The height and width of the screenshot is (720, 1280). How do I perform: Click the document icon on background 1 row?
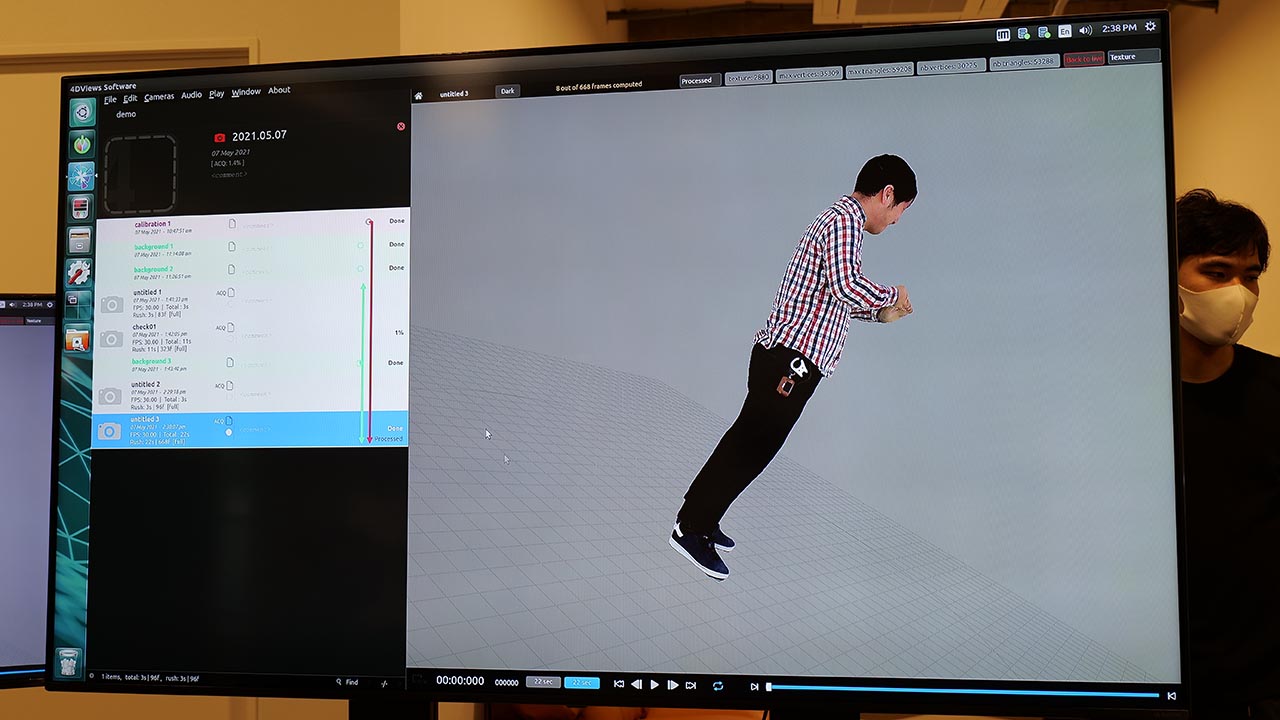231,247
